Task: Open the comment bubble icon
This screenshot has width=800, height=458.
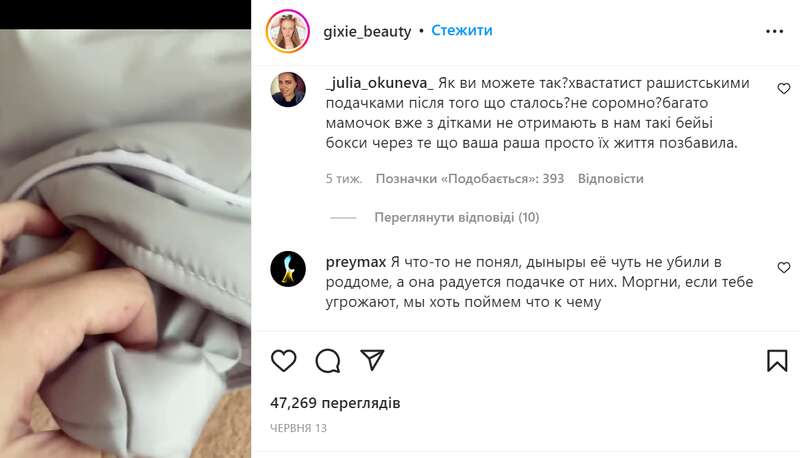Action: [x=328, y=361]
